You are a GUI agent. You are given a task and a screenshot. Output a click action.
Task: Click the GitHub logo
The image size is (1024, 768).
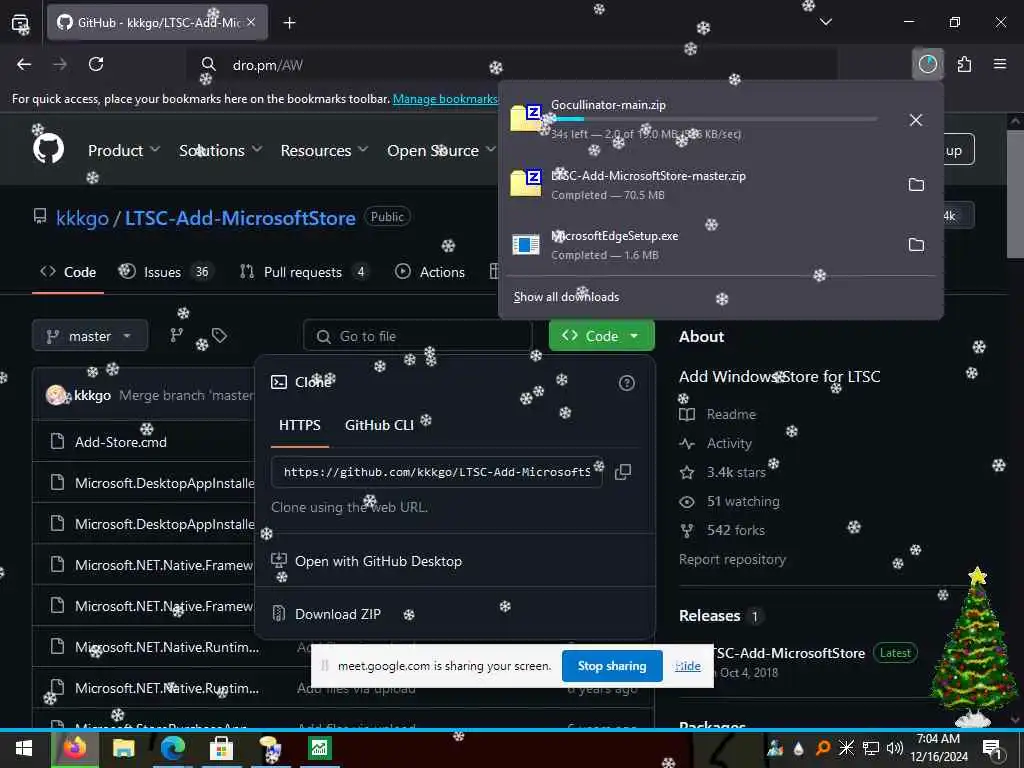click(x=48, y=149)
